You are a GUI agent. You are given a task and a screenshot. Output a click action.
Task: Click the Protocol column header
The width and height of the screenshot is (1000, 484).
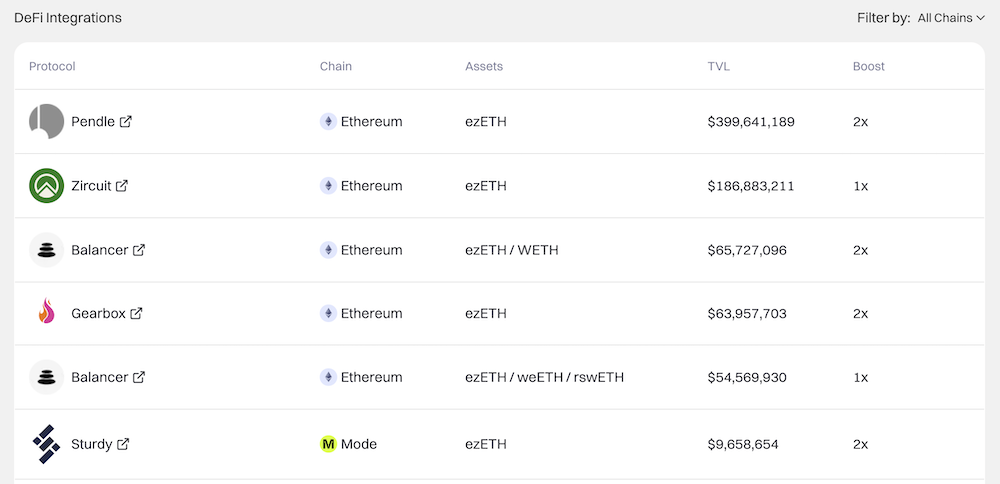click(52, 66)
